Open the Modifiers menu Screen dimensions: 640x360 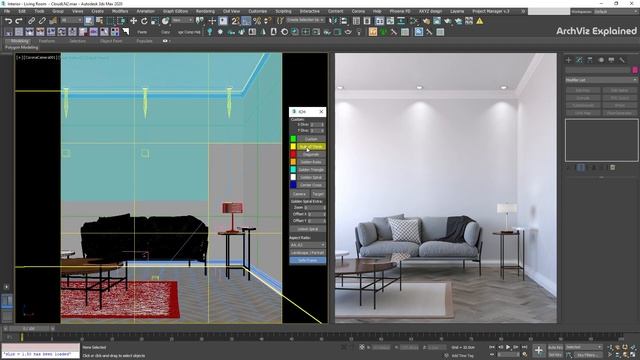click(x=120, y=11)
